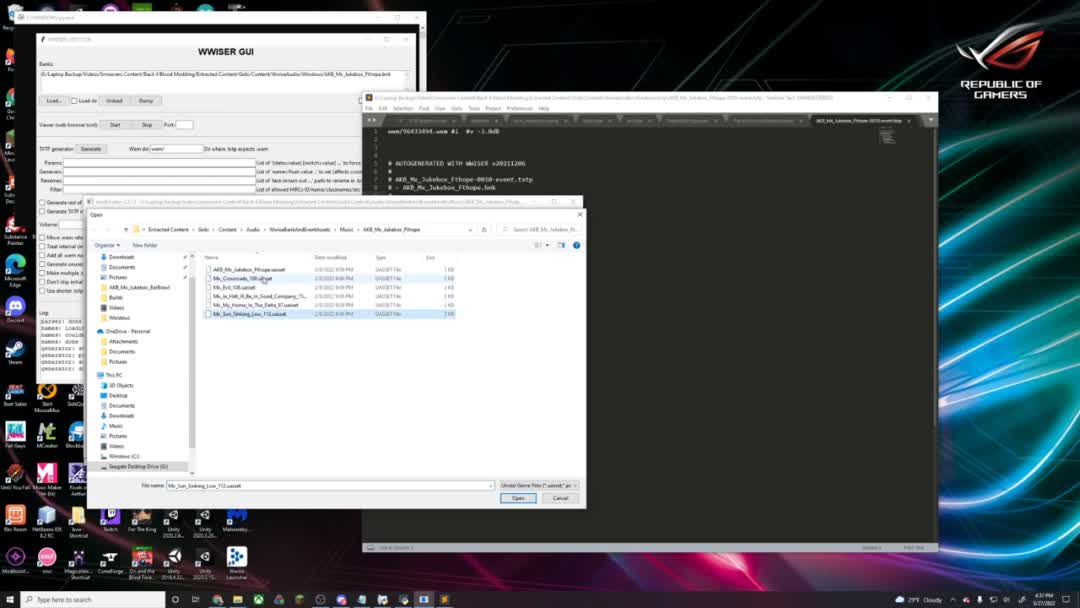Toggle 'Generate rest of' checkbox in Wwiser

coord(43,202)
